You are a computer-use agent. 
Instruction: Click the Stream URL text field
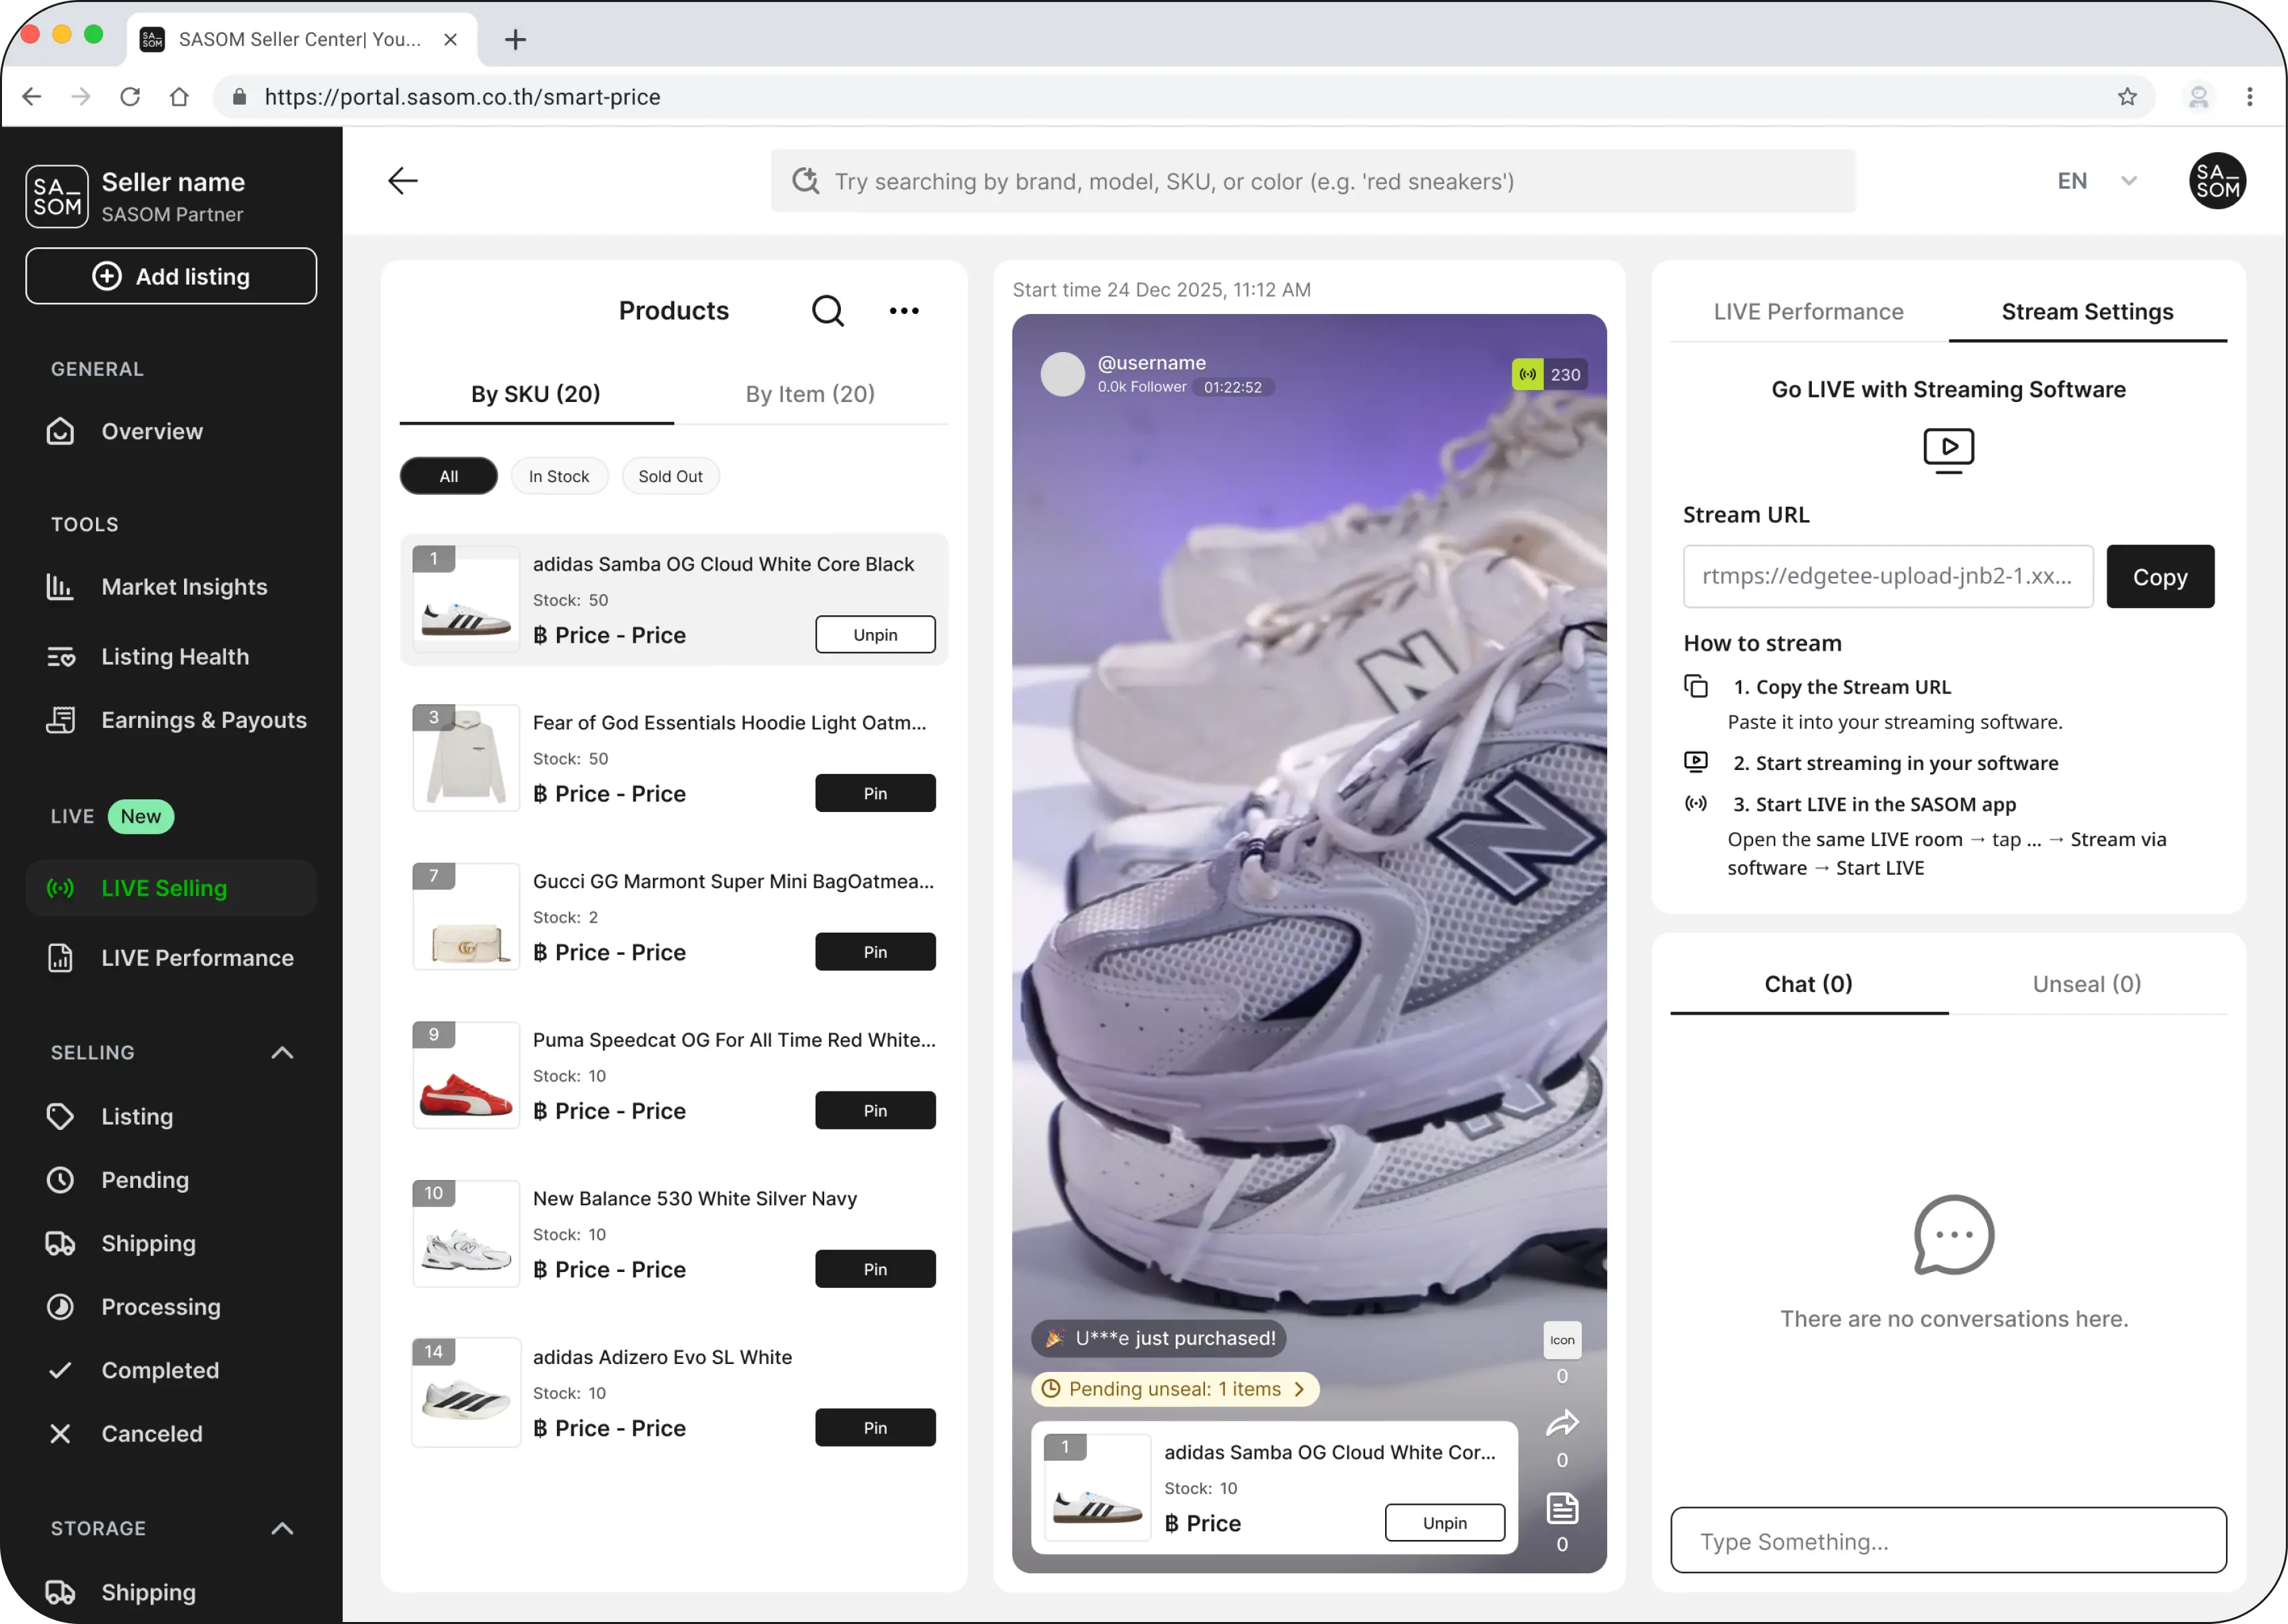click(1888, 577)
